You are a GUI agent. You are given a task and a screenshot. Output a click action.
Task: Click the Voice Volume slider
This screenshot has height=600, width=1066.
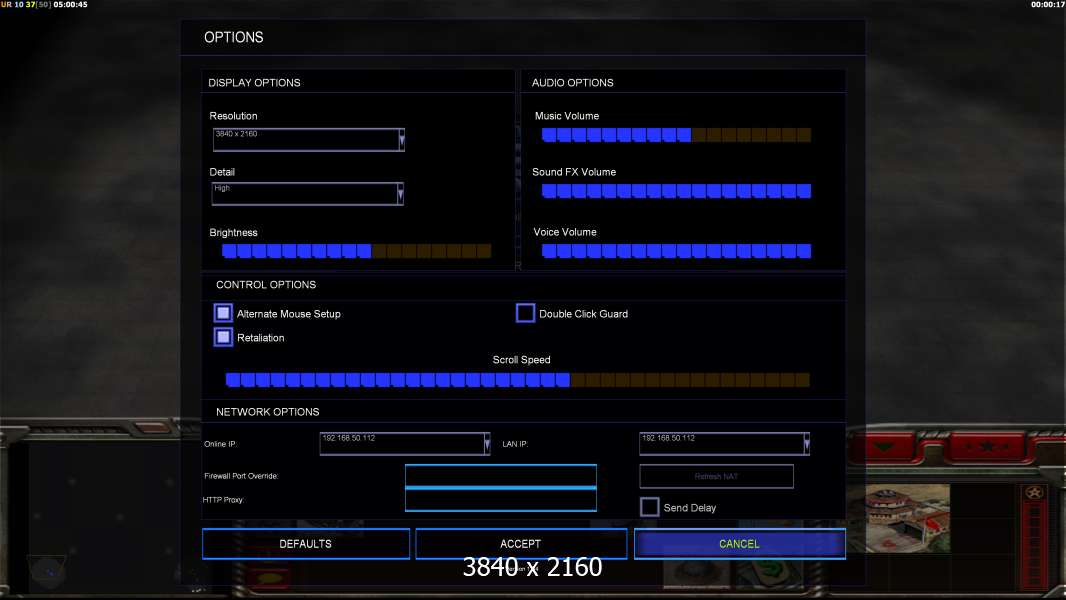(676, 251)
